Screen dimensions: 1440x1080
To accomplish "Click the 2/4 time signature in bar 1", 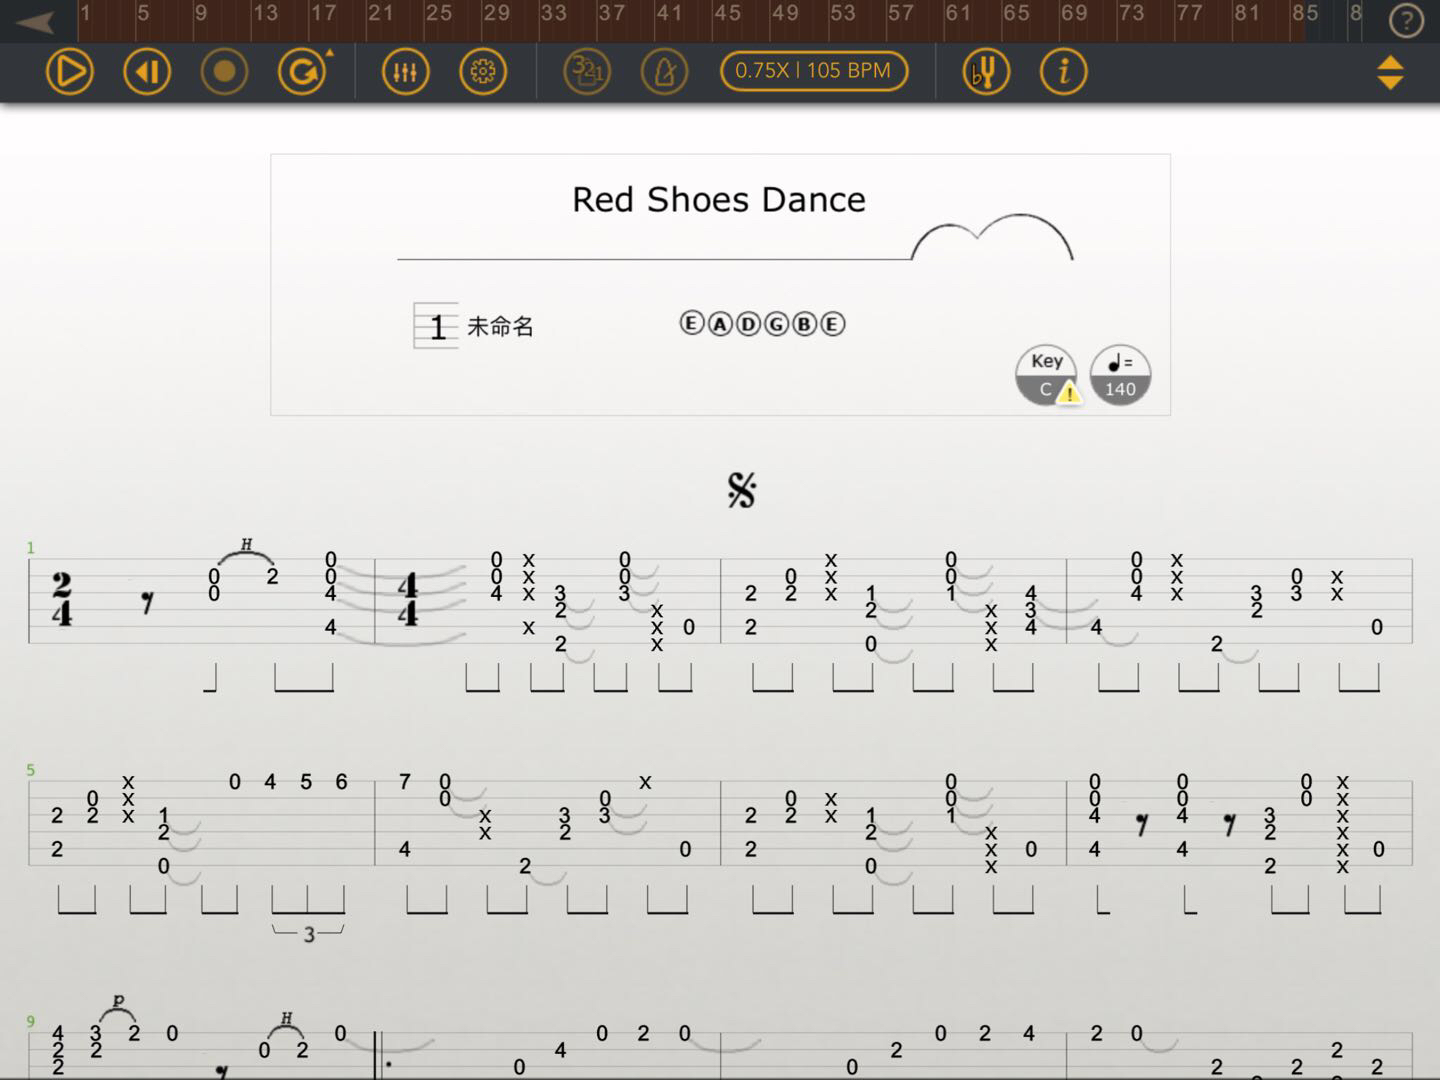I will (62, 599).
